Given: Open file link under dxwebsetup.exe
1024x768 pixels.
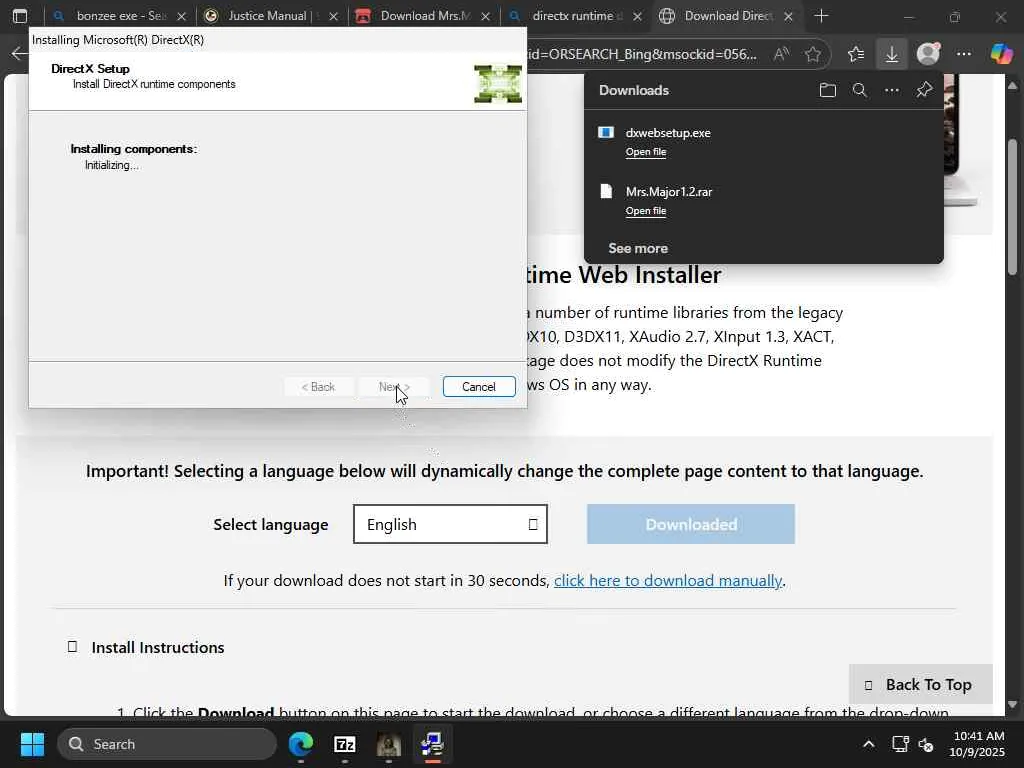Looking at the screenshot, I should 645,152.
